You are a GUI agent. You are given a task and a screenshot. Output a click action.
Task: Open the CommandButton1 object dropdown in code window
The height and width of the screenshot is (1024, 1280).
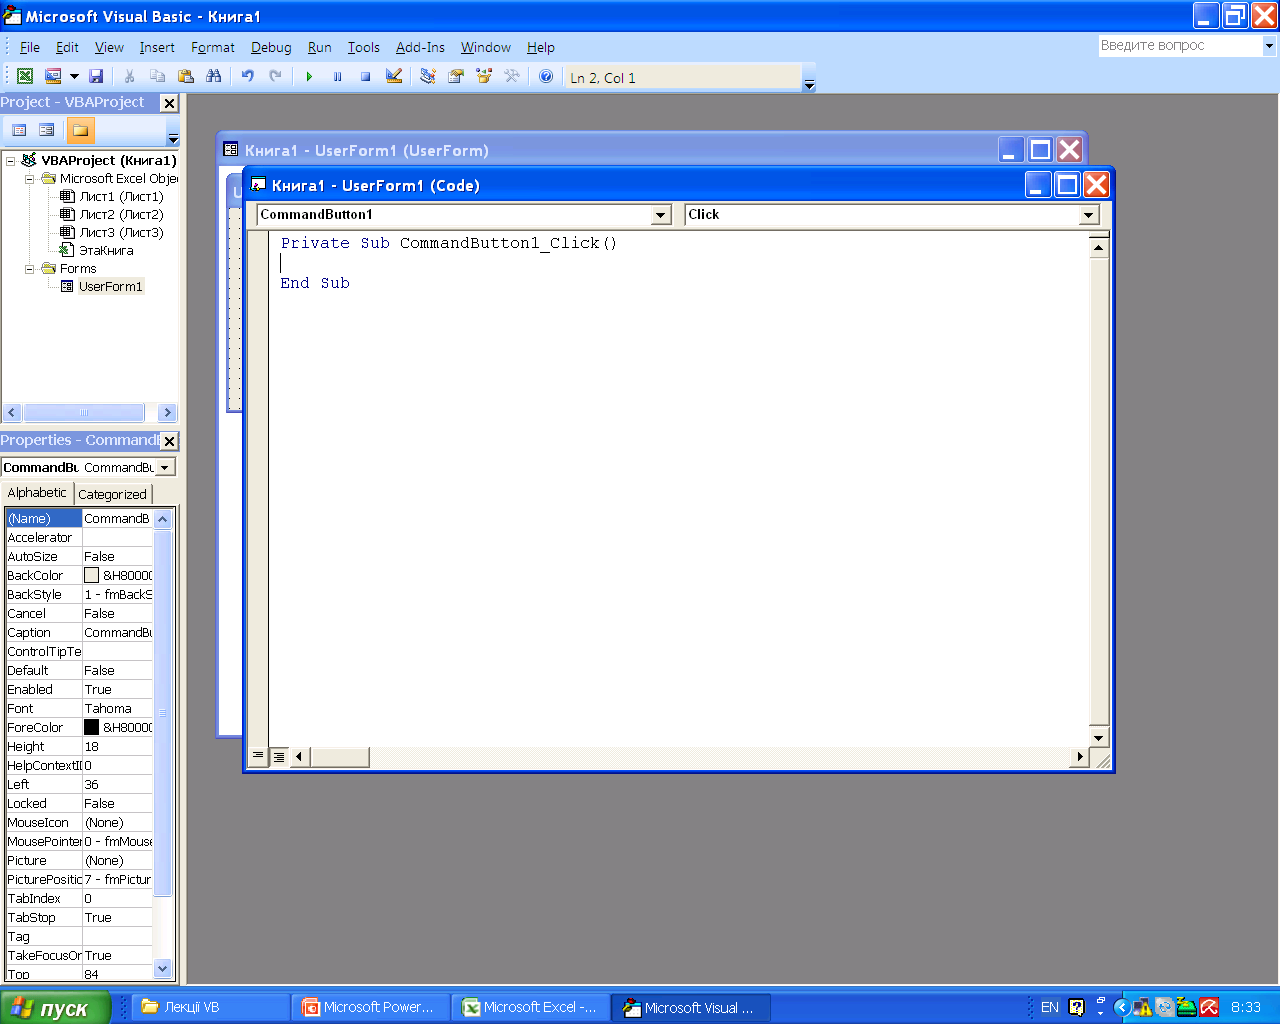tap(660, 215)
